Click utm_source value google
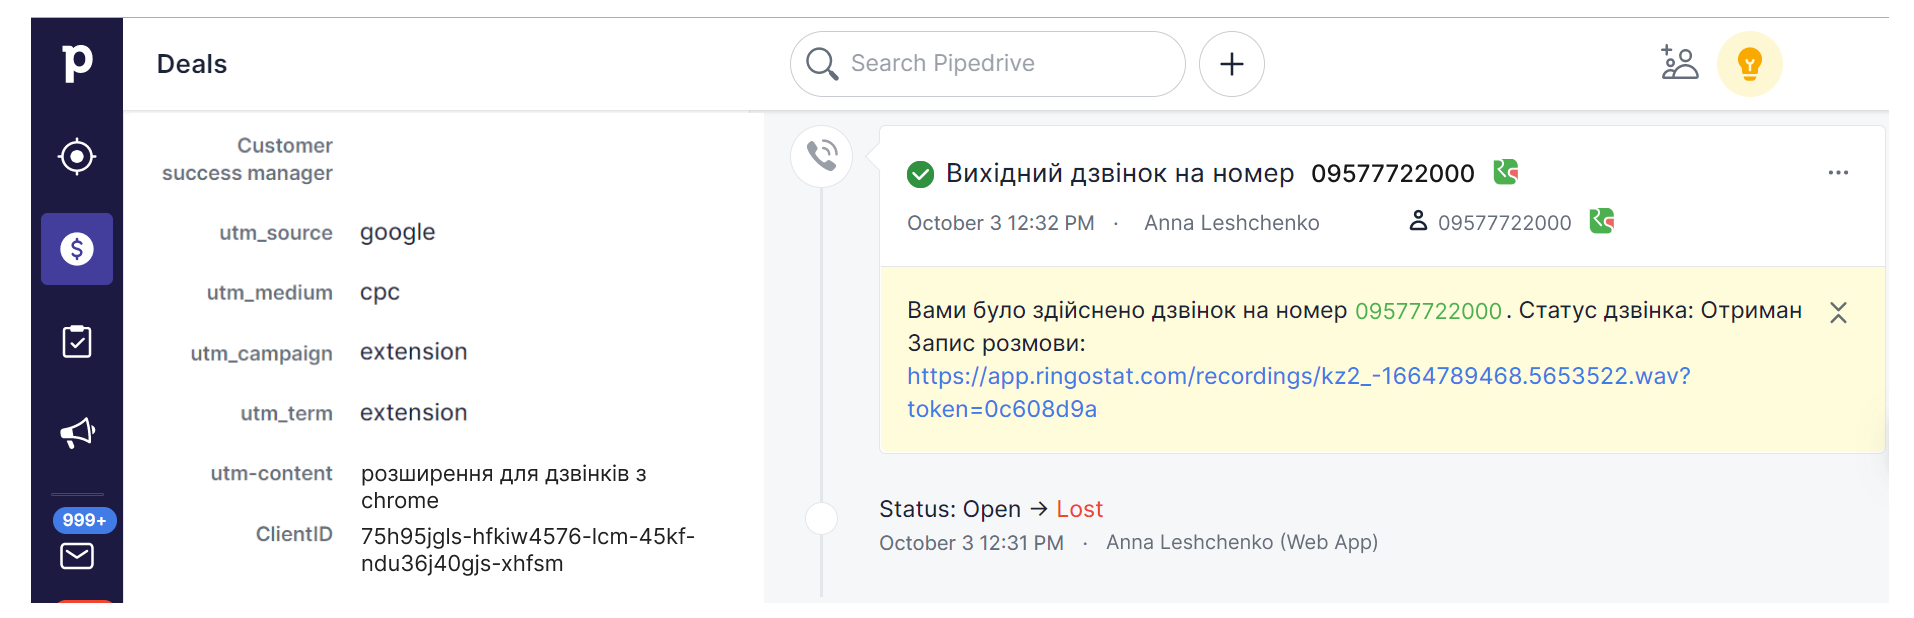Screen dimensions: 1914x618 (x=397, y=233)
